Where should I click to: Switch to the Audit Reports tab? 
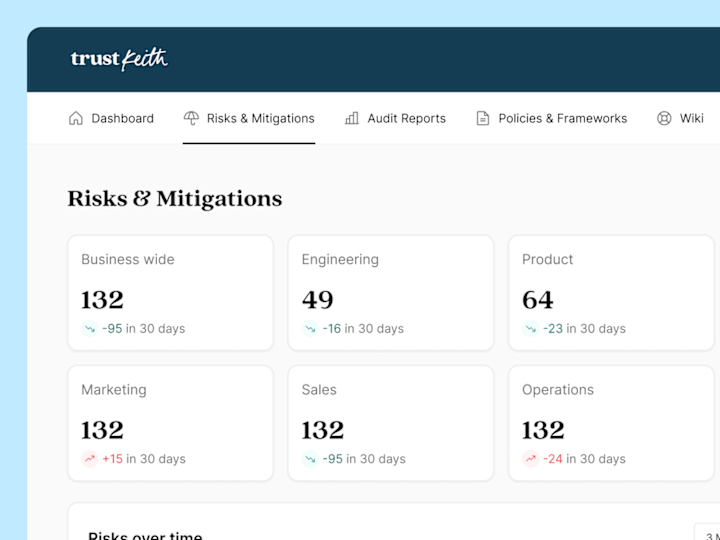point(395,118)
